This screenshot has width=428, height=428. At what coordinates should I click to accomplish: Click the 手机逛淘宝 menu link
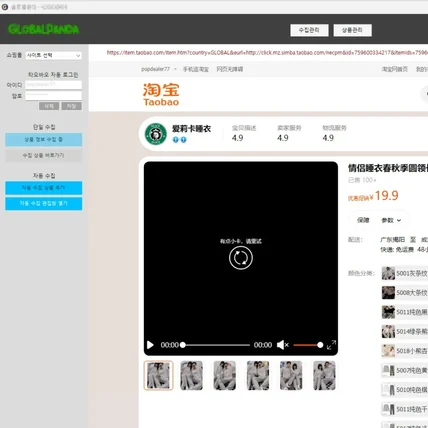click(196, 69)
